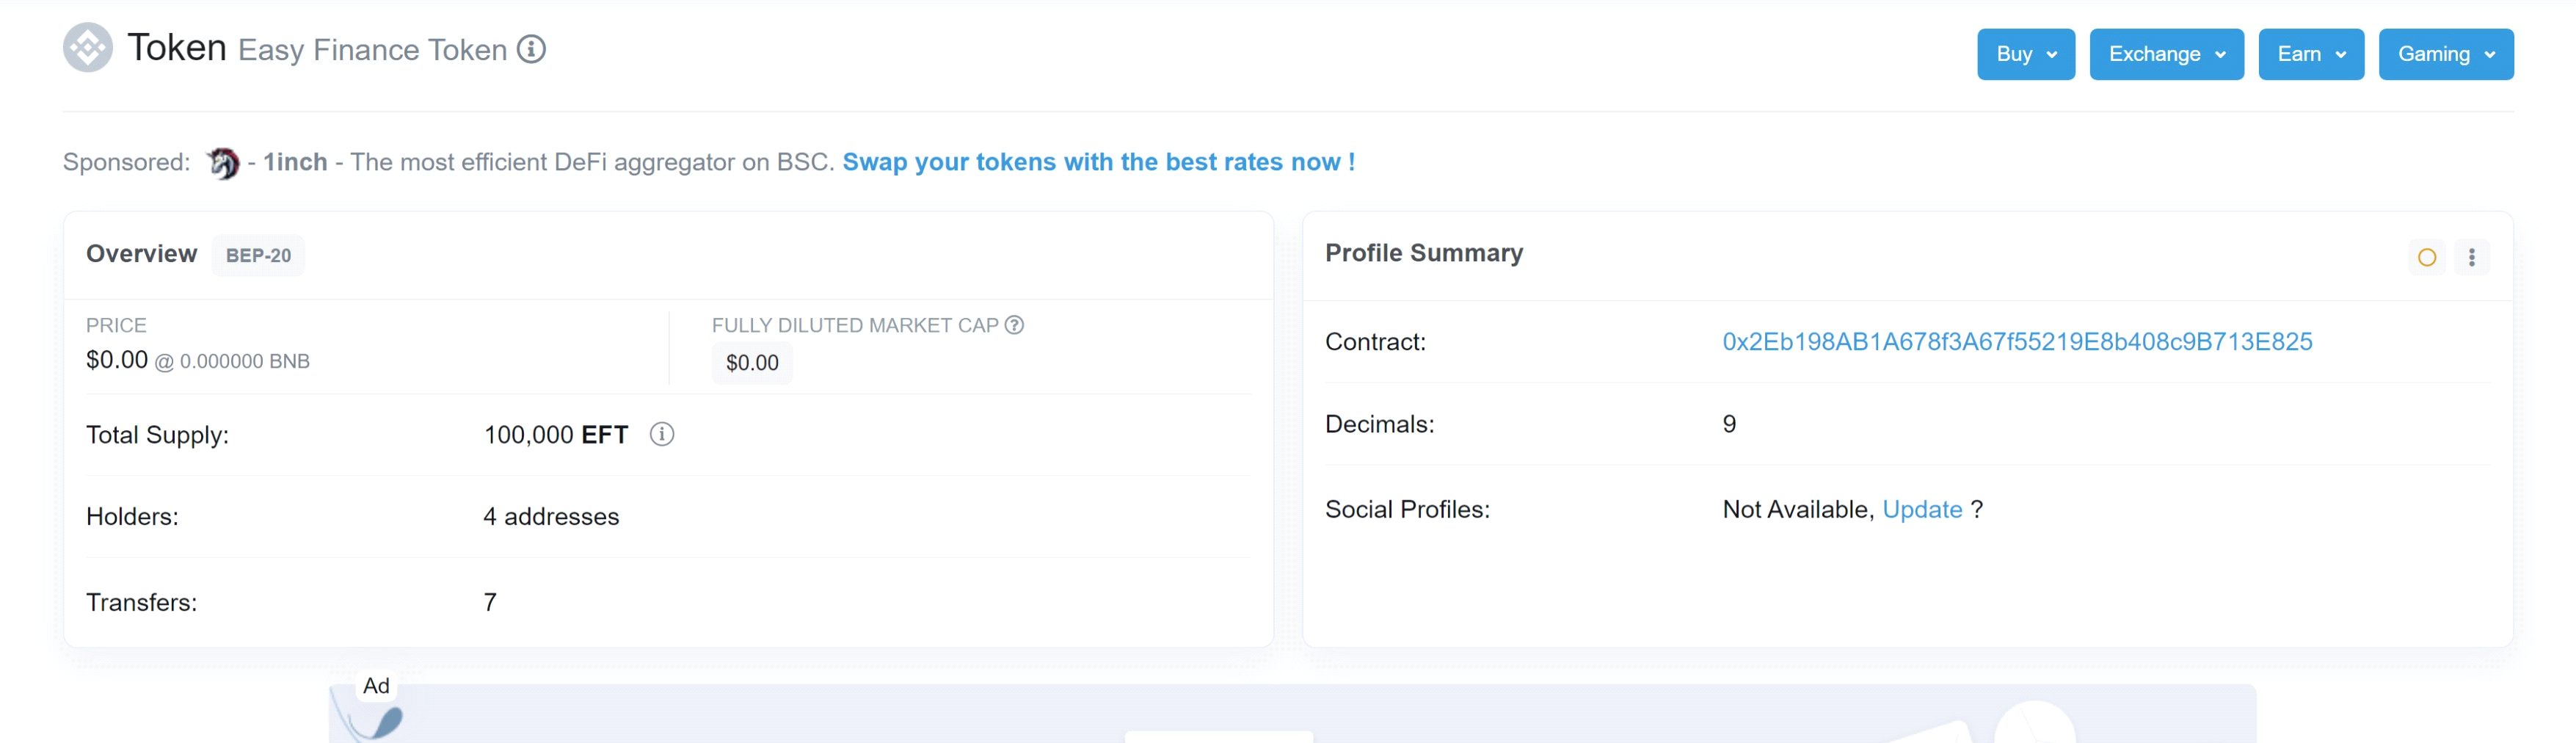Expand the Earn dropdown
This screenshot has height=743, width=2576.
coord(2310,54)
